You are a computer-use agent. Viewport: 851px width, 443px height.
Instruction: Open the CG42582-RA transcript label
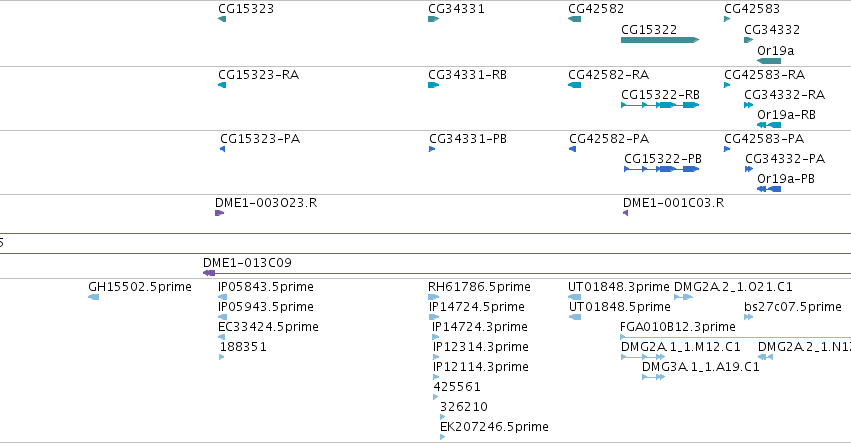(608, 74)
